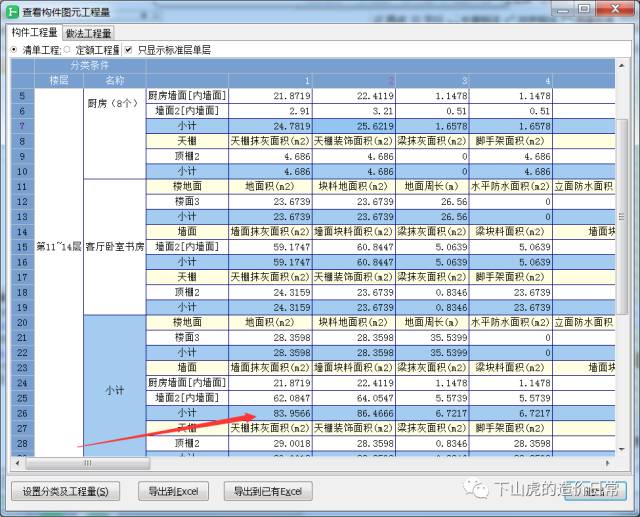Select row header number 26

21,411
